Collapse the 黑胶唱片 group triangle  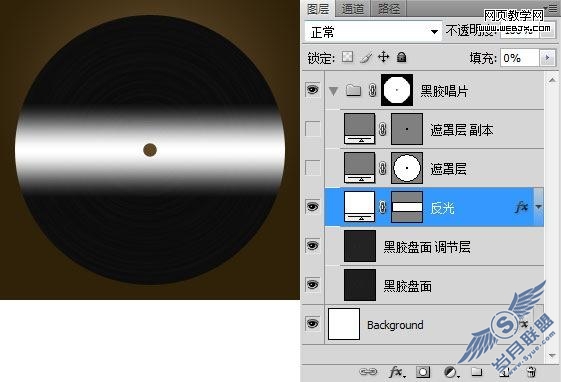[333, 91]
